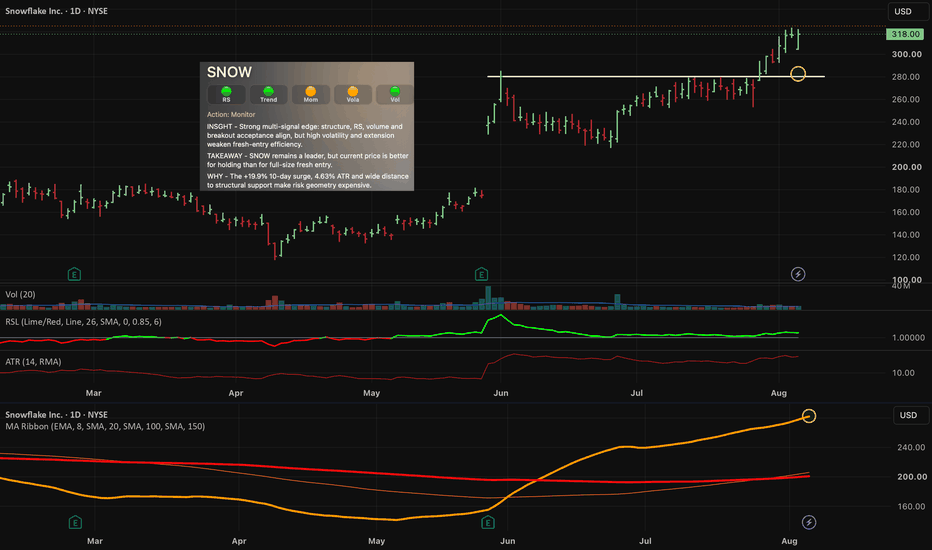Click the orange Vola signal indicator
This screenshot has width=932, height=550.
pos(352,94)
